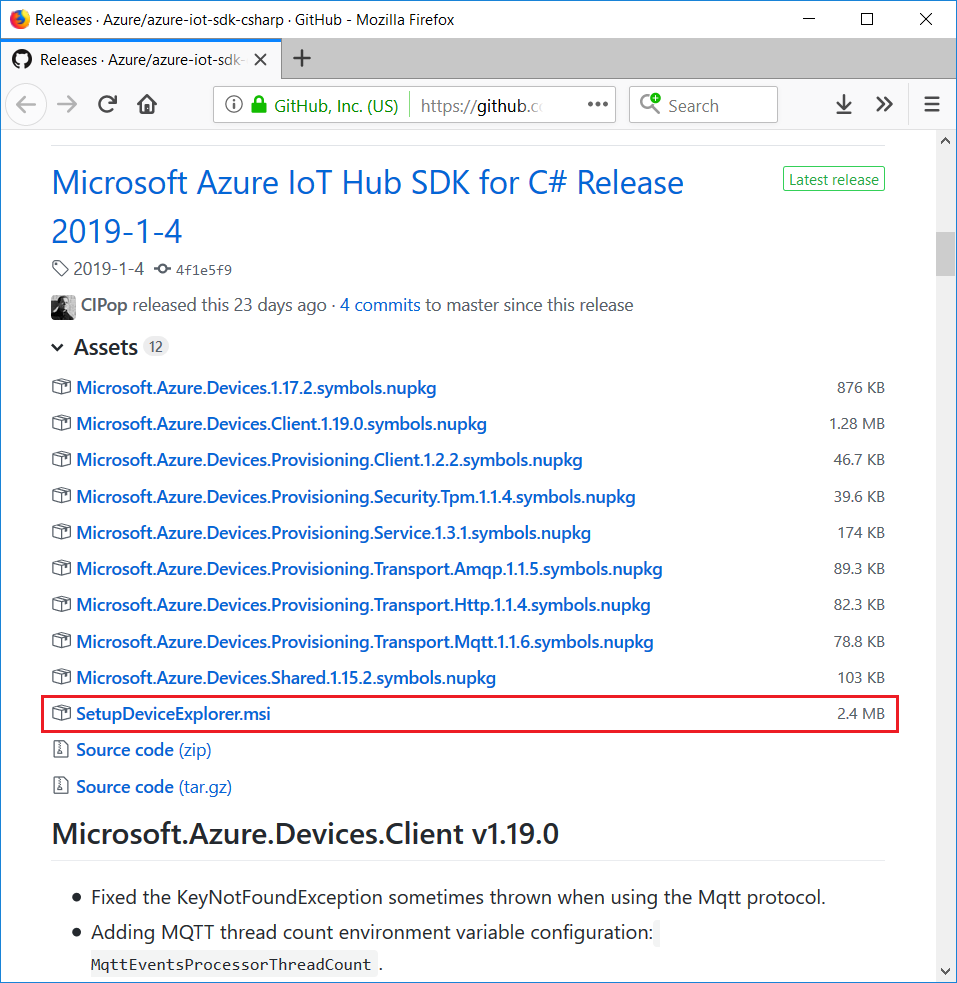957x983 pixels.
Task: Close the Releases GitHub tab
Action: coord(261,60)
